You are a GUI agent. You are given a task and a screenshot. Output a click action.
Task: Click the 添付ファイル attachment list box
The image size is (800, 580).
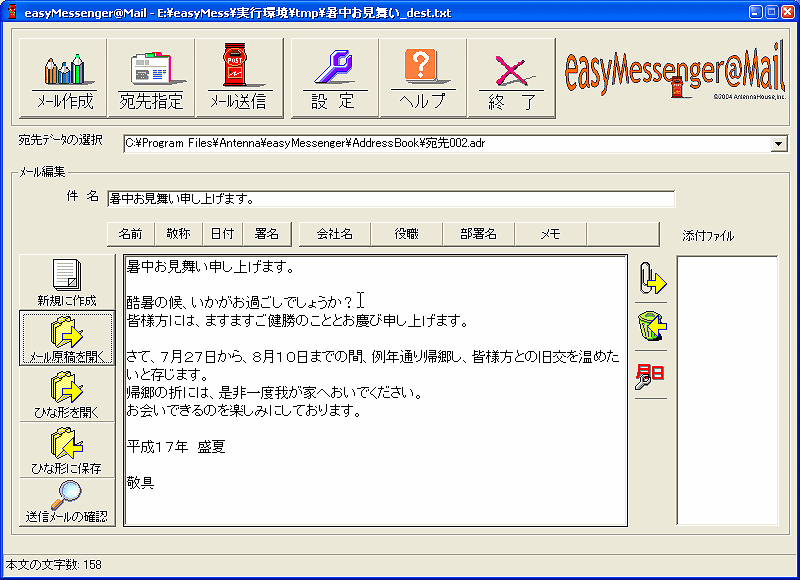point(727,390)
